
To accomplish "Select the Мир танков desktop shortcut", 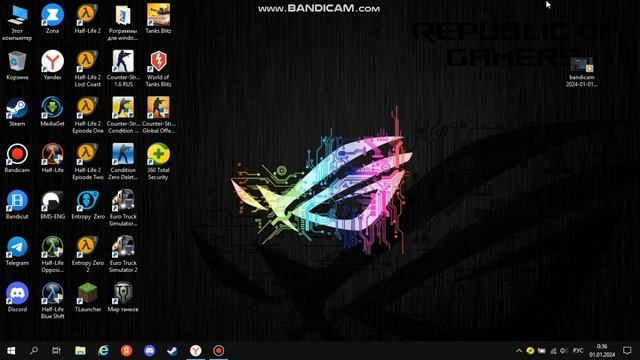I will [123, 298].
